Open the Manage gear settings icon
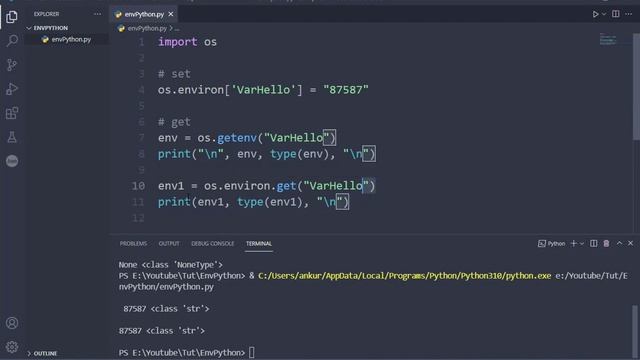 tap(12, 347)
